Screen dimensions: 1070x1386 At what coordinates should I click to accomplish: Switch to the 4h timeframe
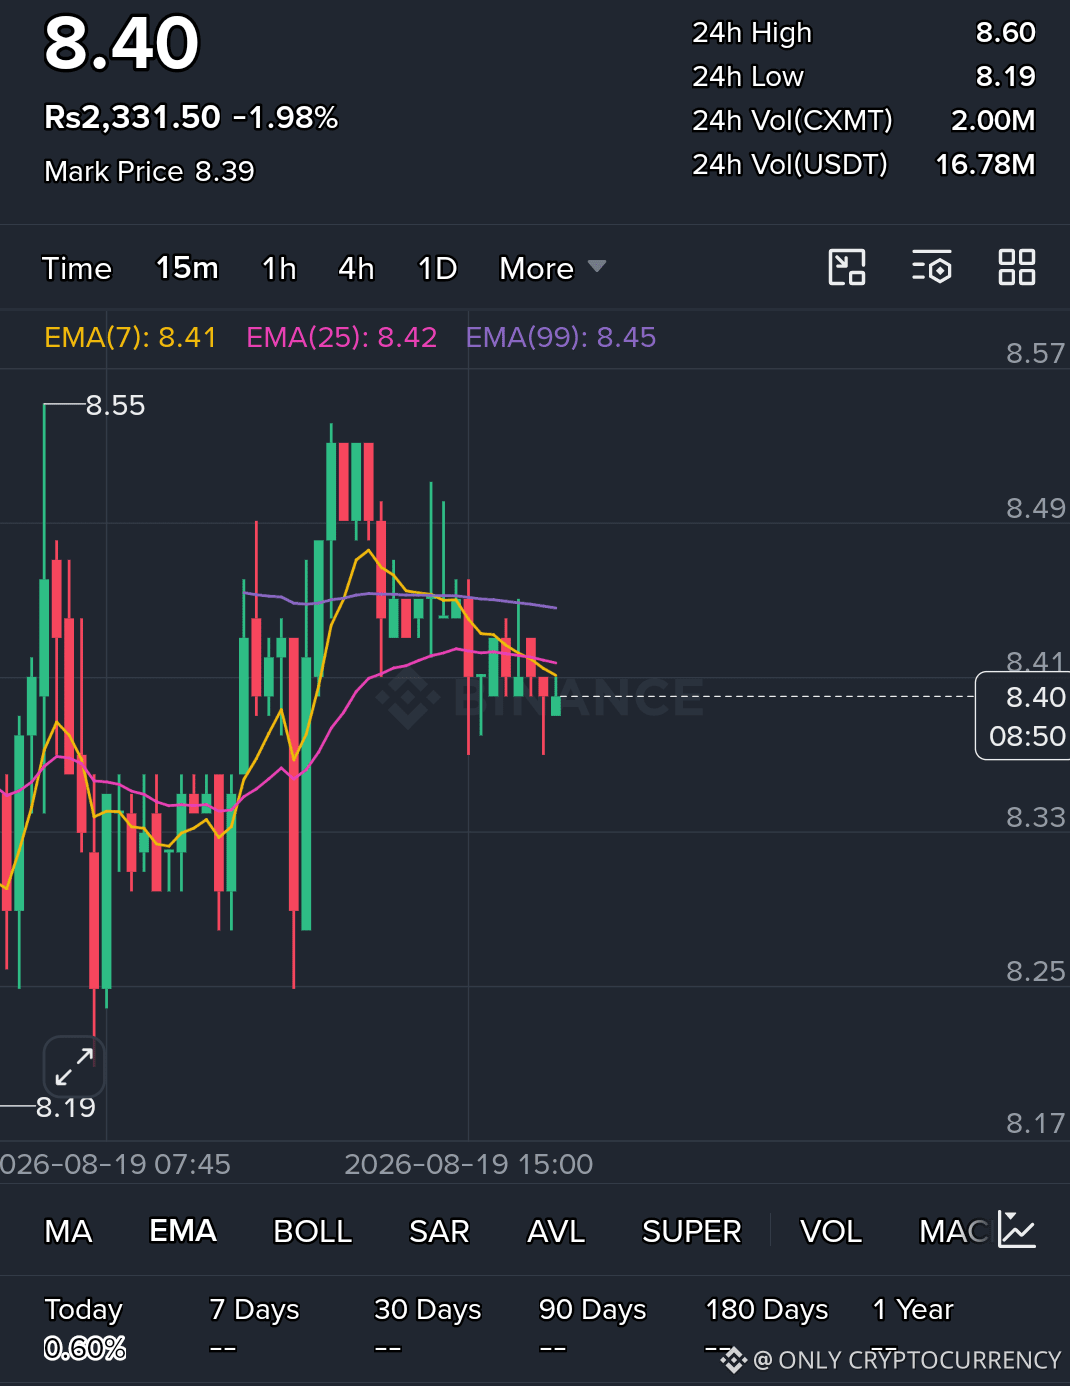click(x=356, y=268)
